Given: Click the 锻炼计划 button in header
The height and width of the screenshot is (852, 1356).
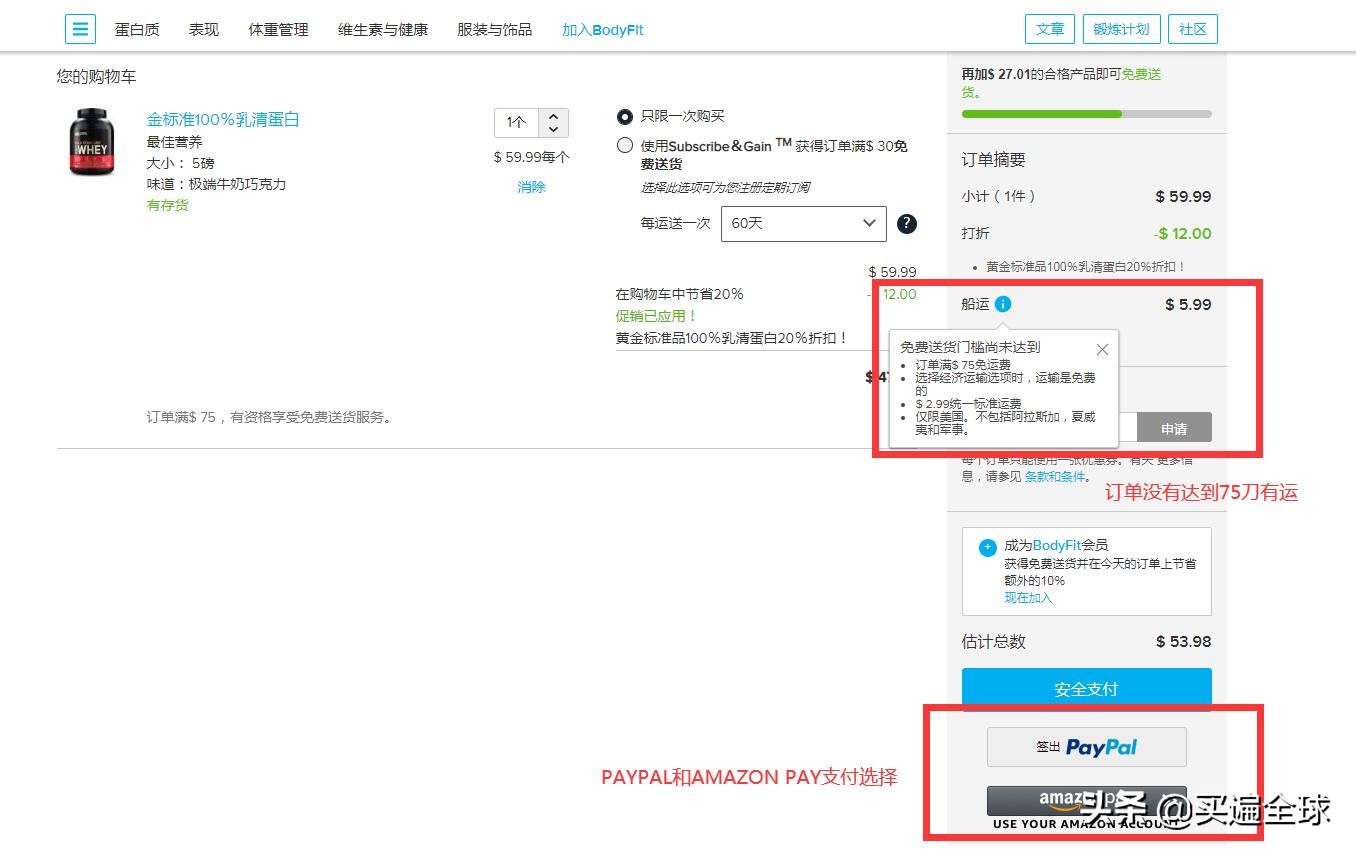Looking at the screenshot, I should pyautogui.click(x=1121, y=29).
